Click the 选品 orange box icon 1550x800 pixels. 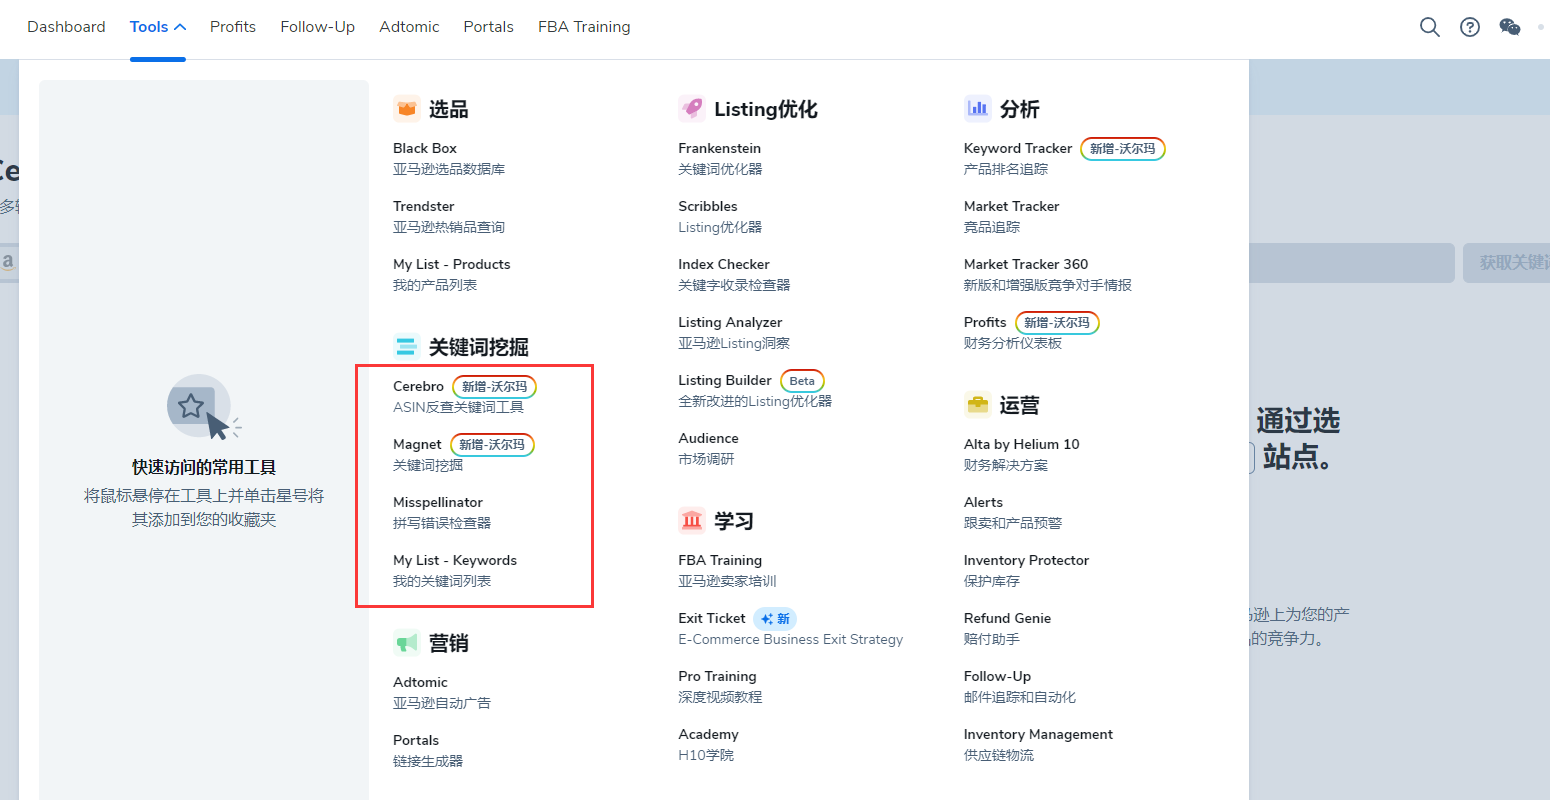point(406,108)
